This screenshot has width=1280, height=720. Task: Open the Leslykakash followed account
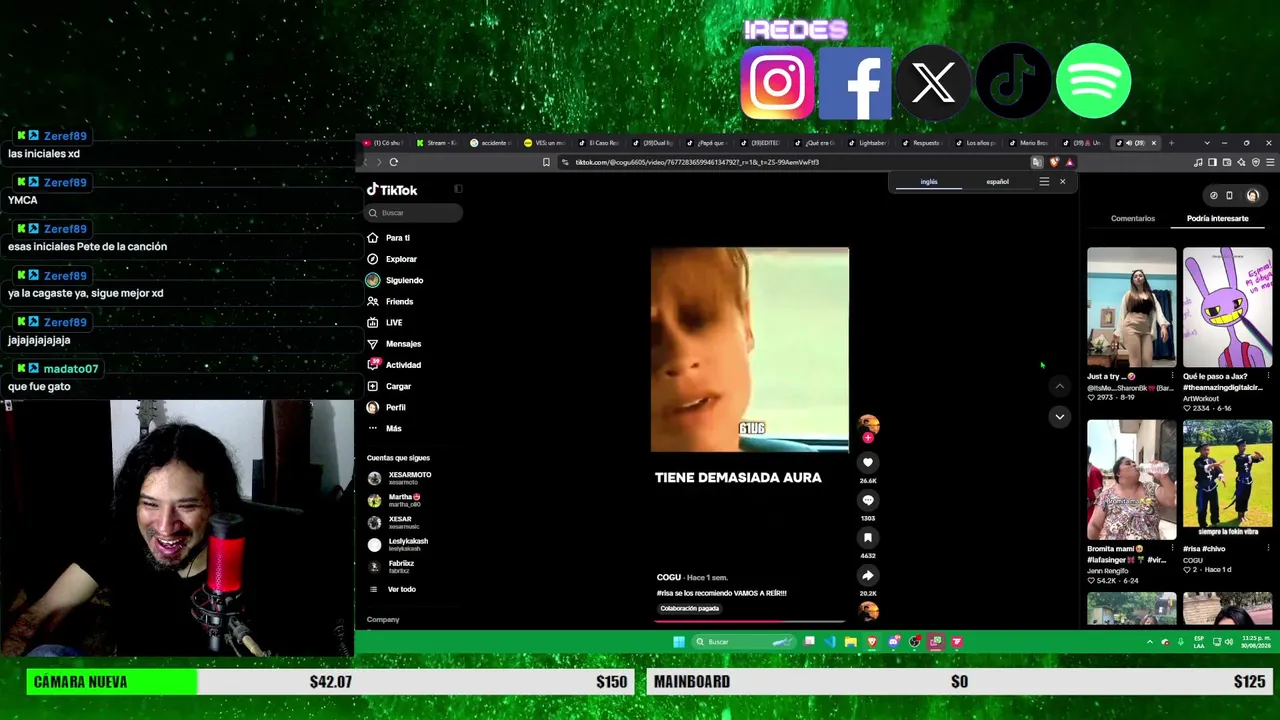pos(398,545)
